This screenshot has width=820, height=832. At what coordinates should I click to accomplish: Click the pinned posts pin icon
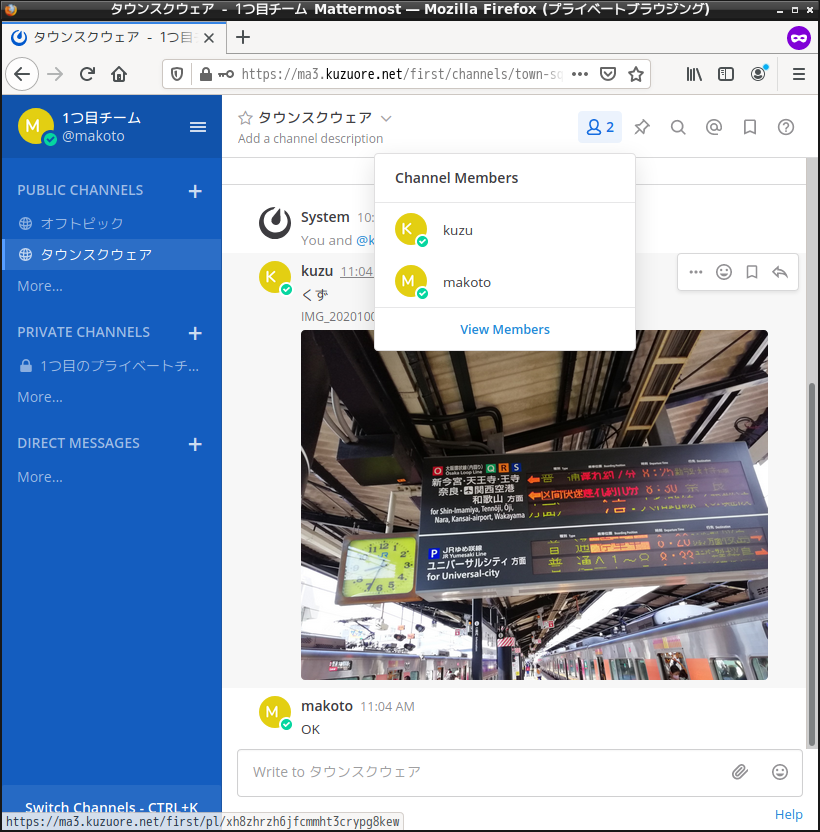point(642,127)
